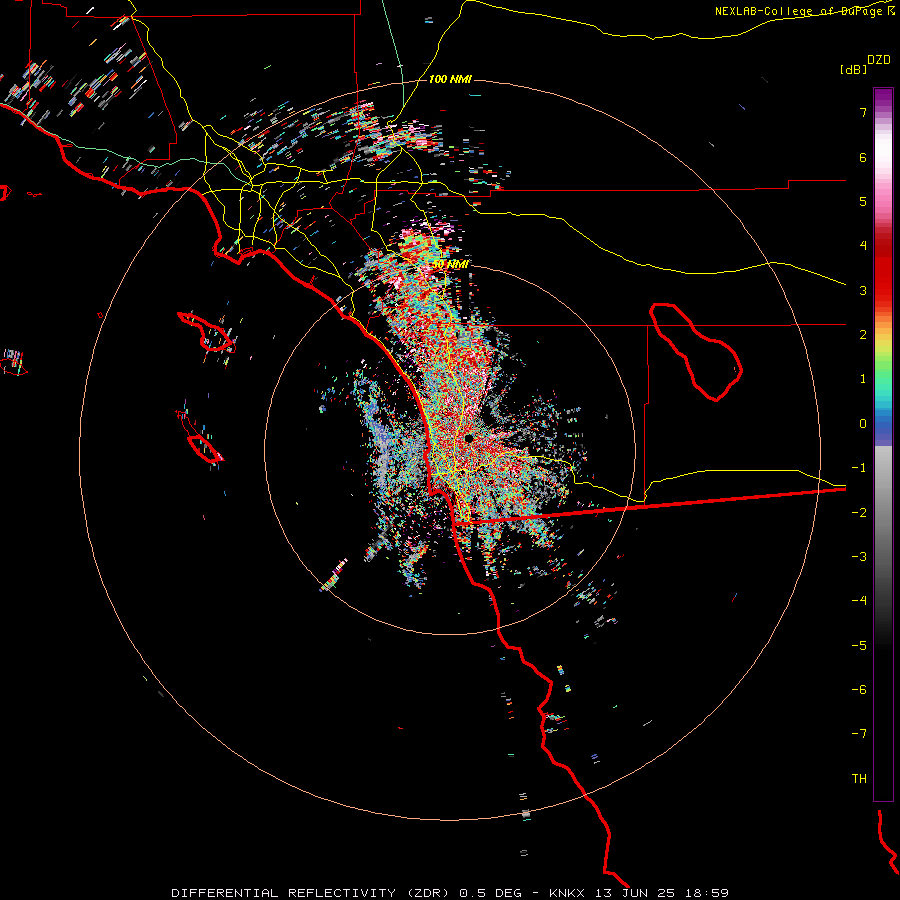Click the upper offshore island outline
900x900 pixels.
click(x=207, y=332)
